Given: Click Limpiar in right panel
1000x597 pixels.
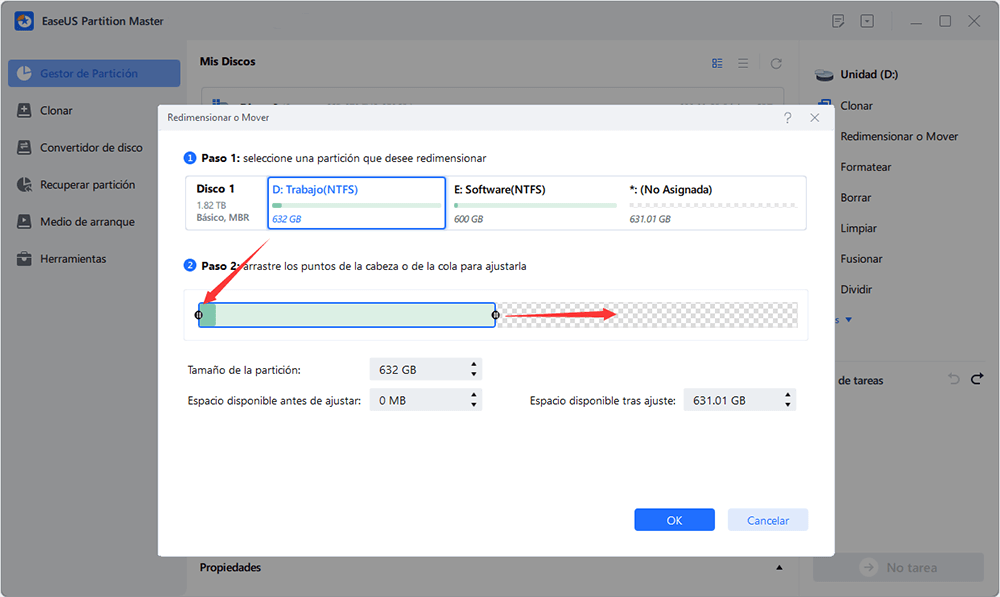Looking at the screenshot, I should (x=858, y=228).
